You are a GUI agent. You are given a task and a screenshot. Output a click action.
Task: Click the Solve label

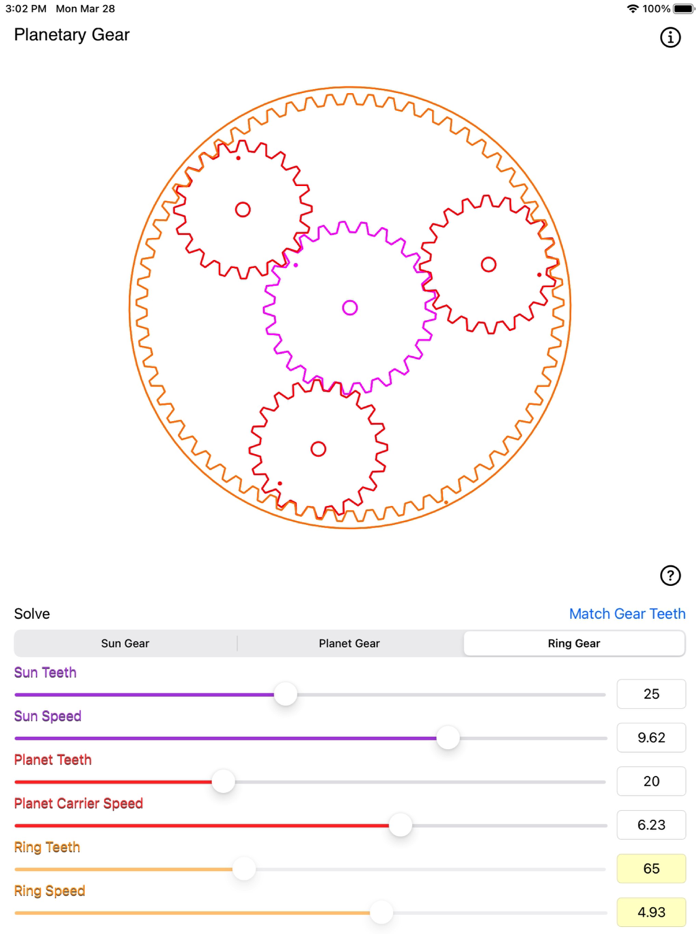click(x=30, y=613)
